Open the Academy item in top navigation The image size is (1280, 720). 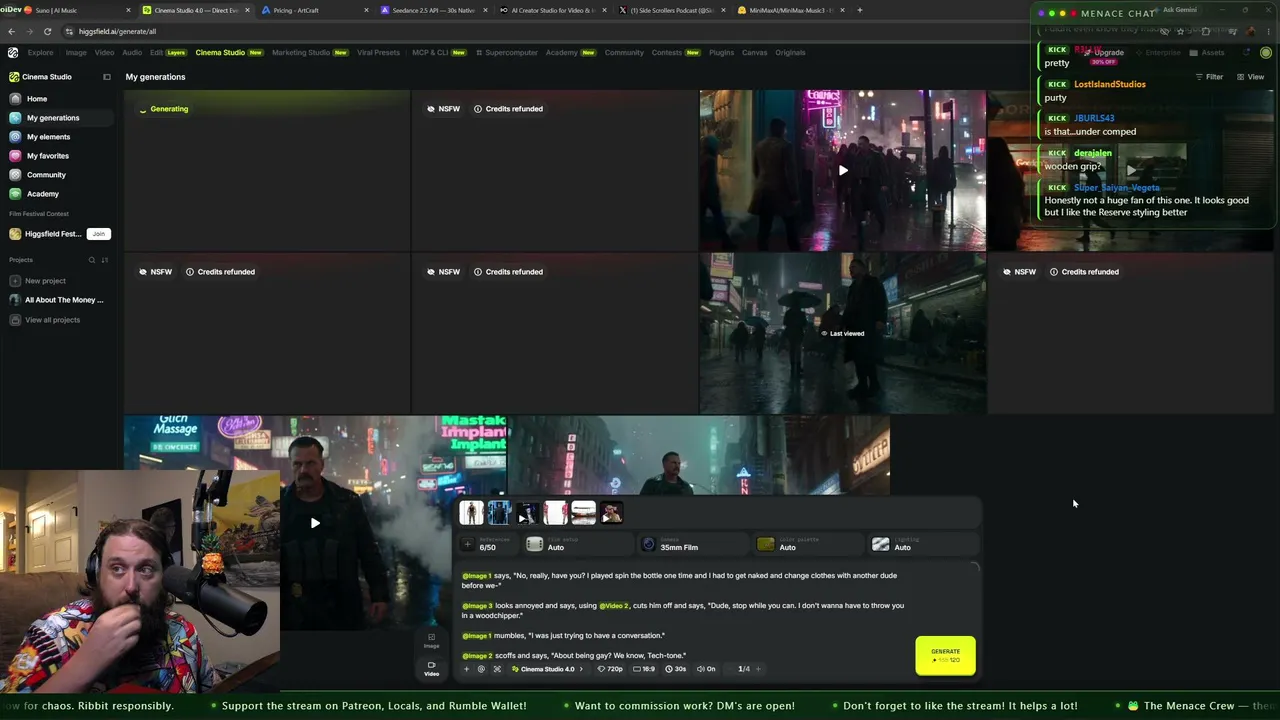[570, 52]
